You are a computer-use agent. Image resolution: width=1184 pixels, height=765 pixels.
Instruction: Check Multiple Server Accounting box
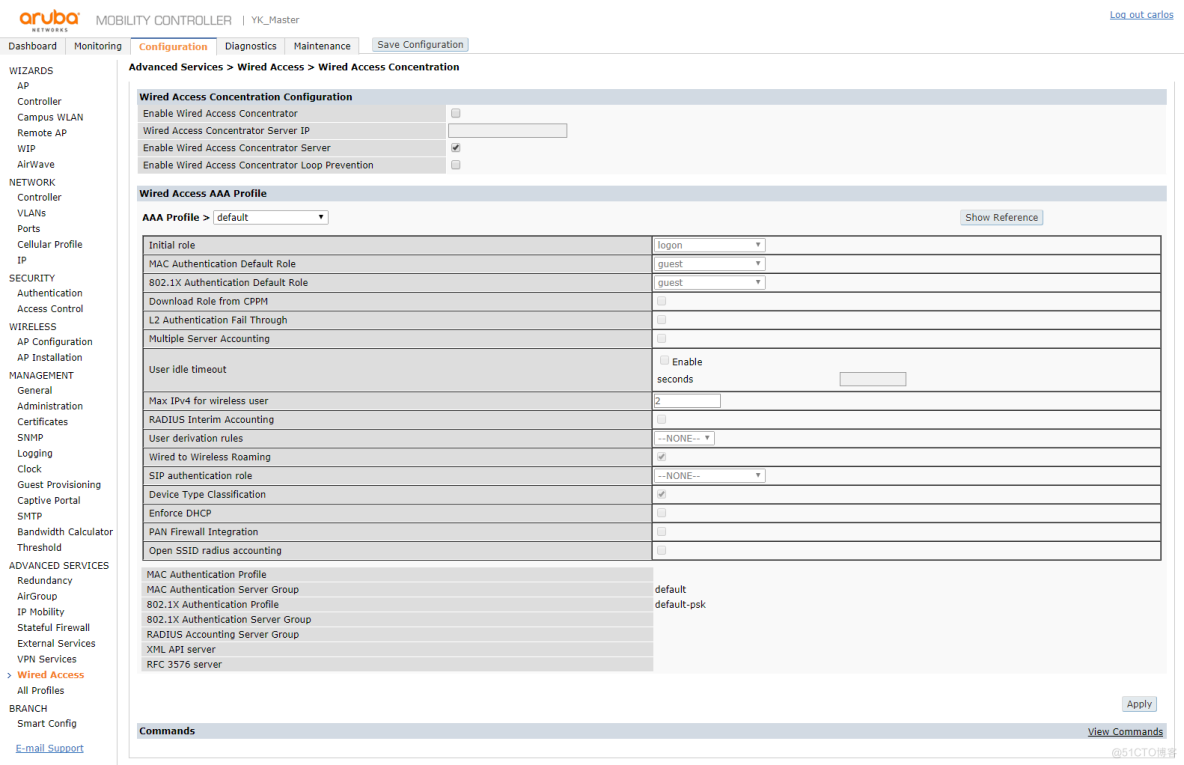click(661, 338)
